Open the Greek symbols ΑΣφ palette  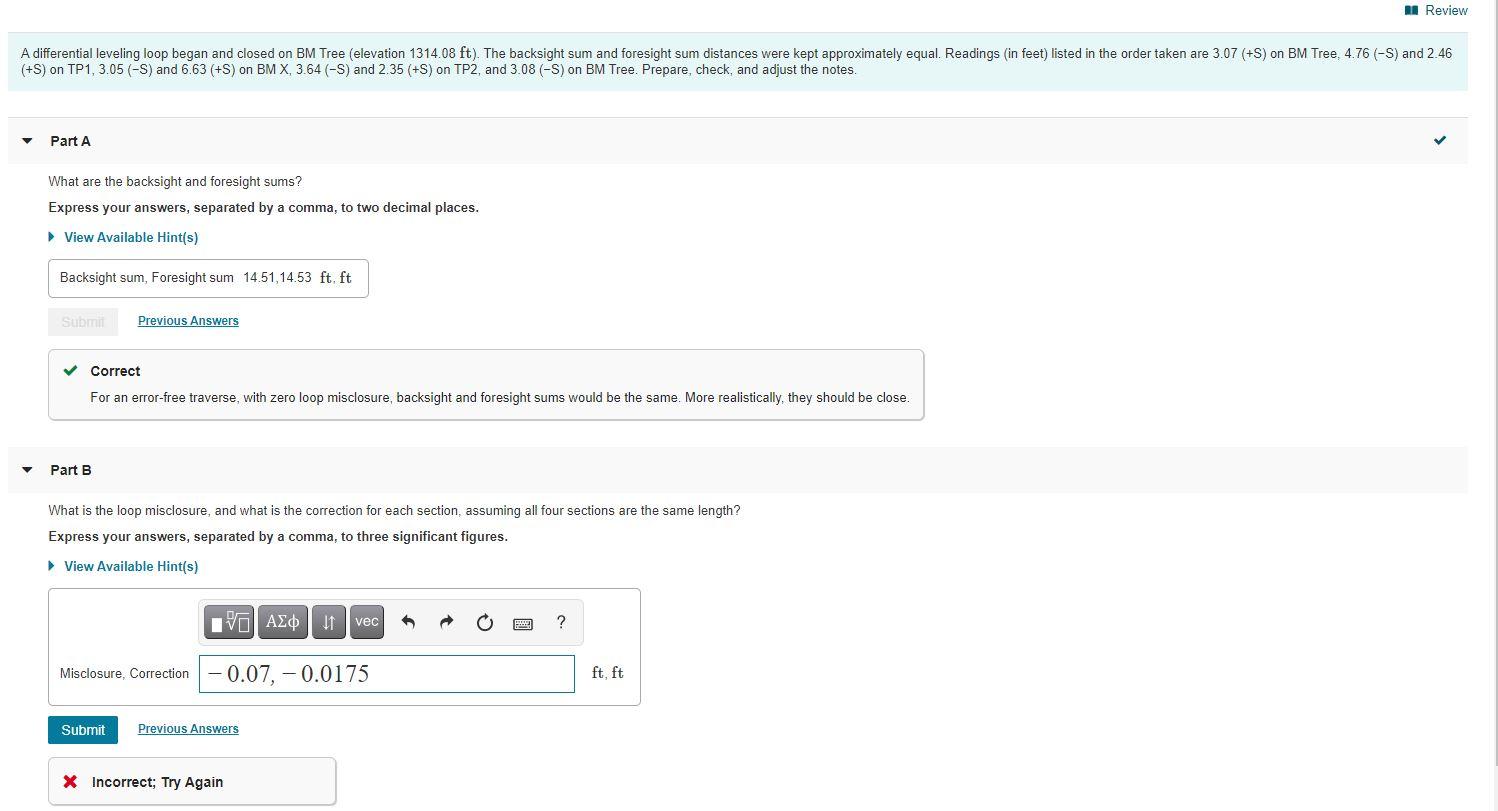282,621
